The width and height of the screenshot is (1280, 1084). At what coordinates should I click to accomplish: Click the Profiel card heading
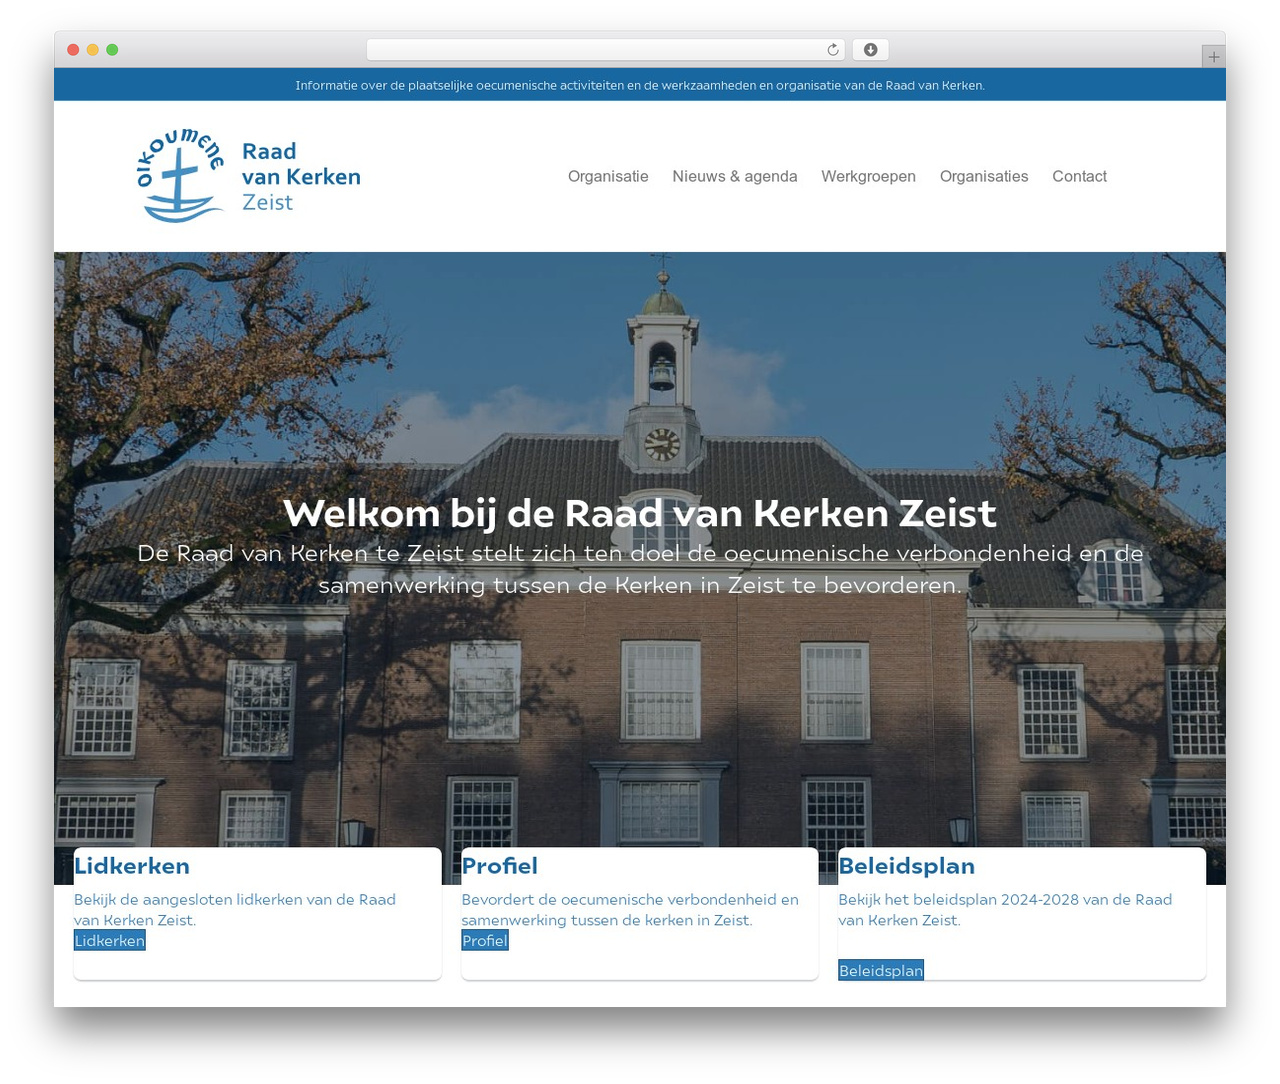[499, 866]
